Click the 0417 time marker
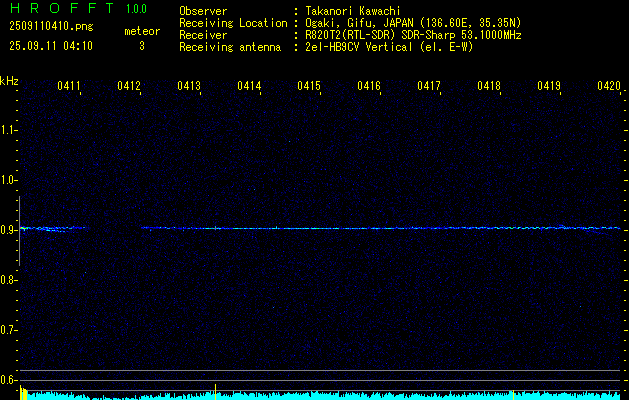The height and width of the screenshot is (400, 629). tap(429, 86)
